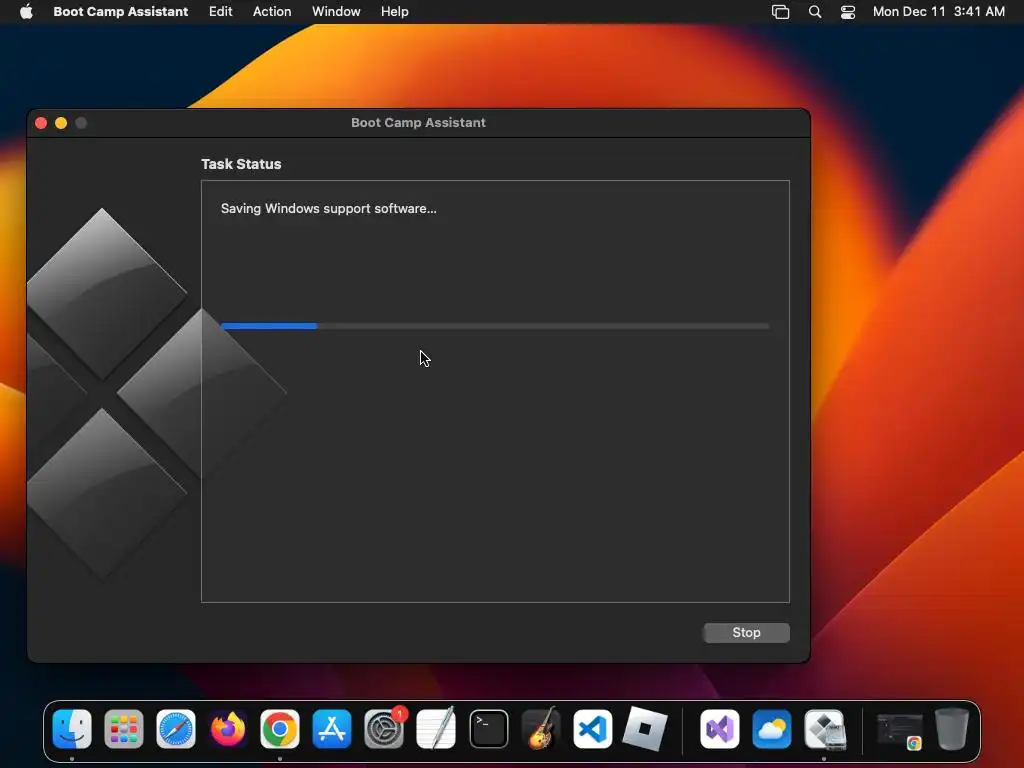The height and width of the screenshot is (768, 1024).
Task: Minimize the Boot Camp Assistant window
Action: coord(61,123)
